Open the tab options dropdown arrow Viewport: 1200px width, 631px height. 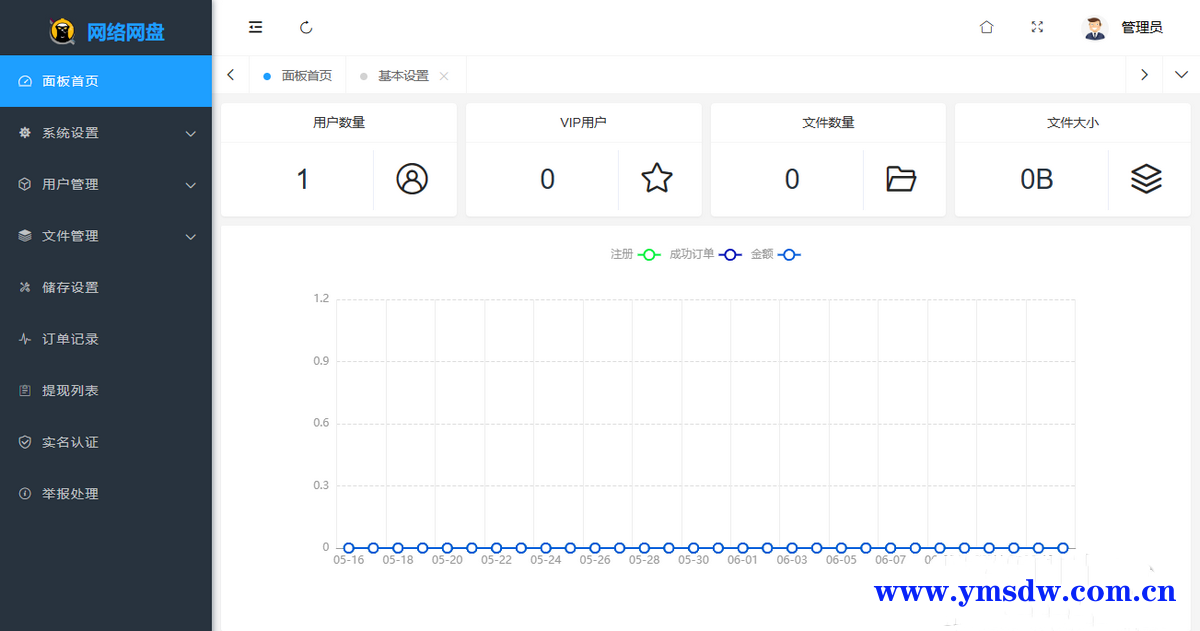click(1181, 75)
